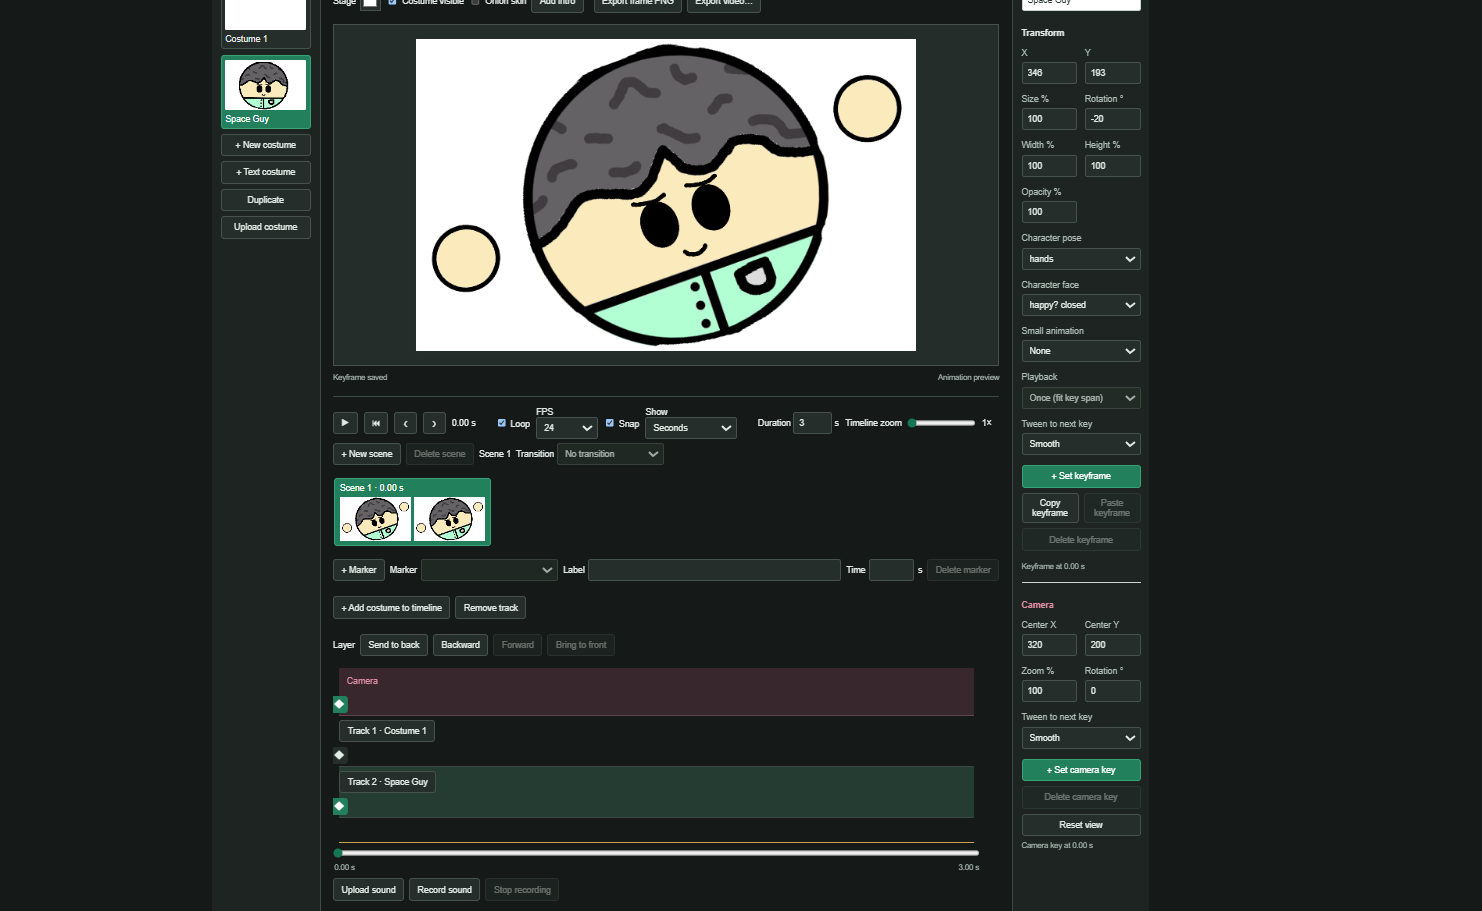Click the Upload sound button
The height and width of the screenshot is (911, 1482).
369,890
